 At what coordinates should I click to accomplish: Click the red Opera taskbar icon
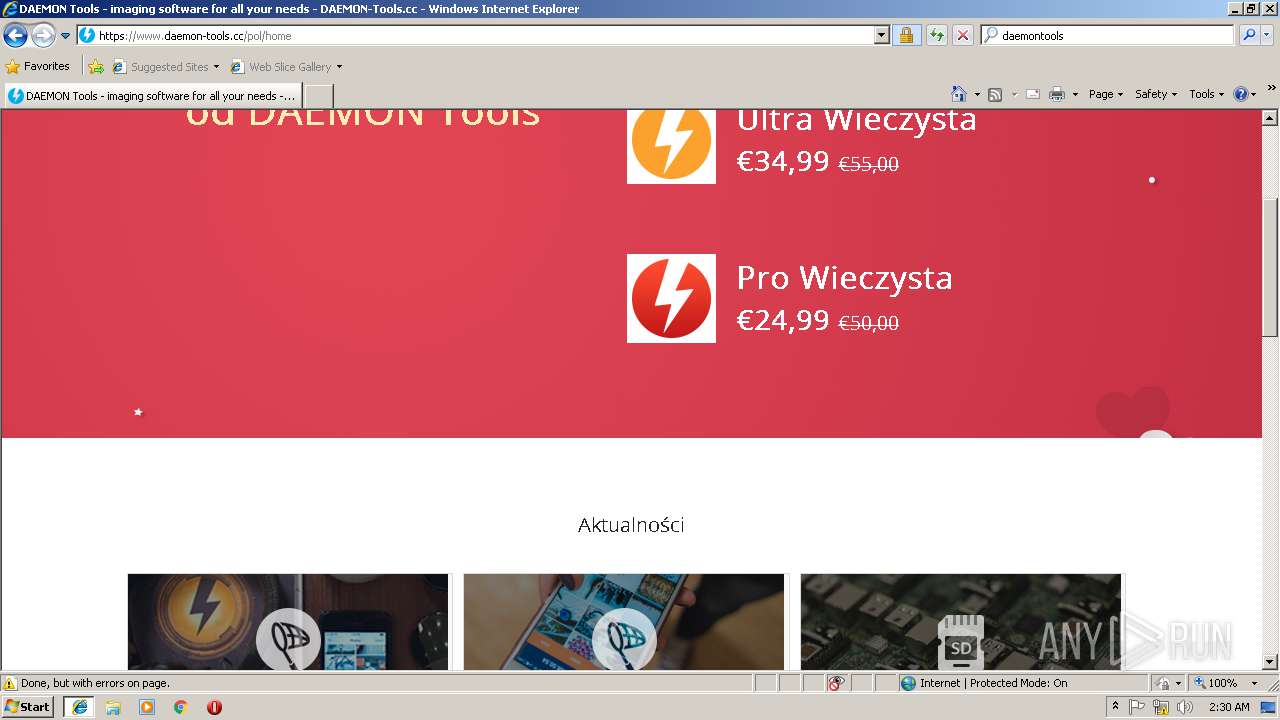214,707
